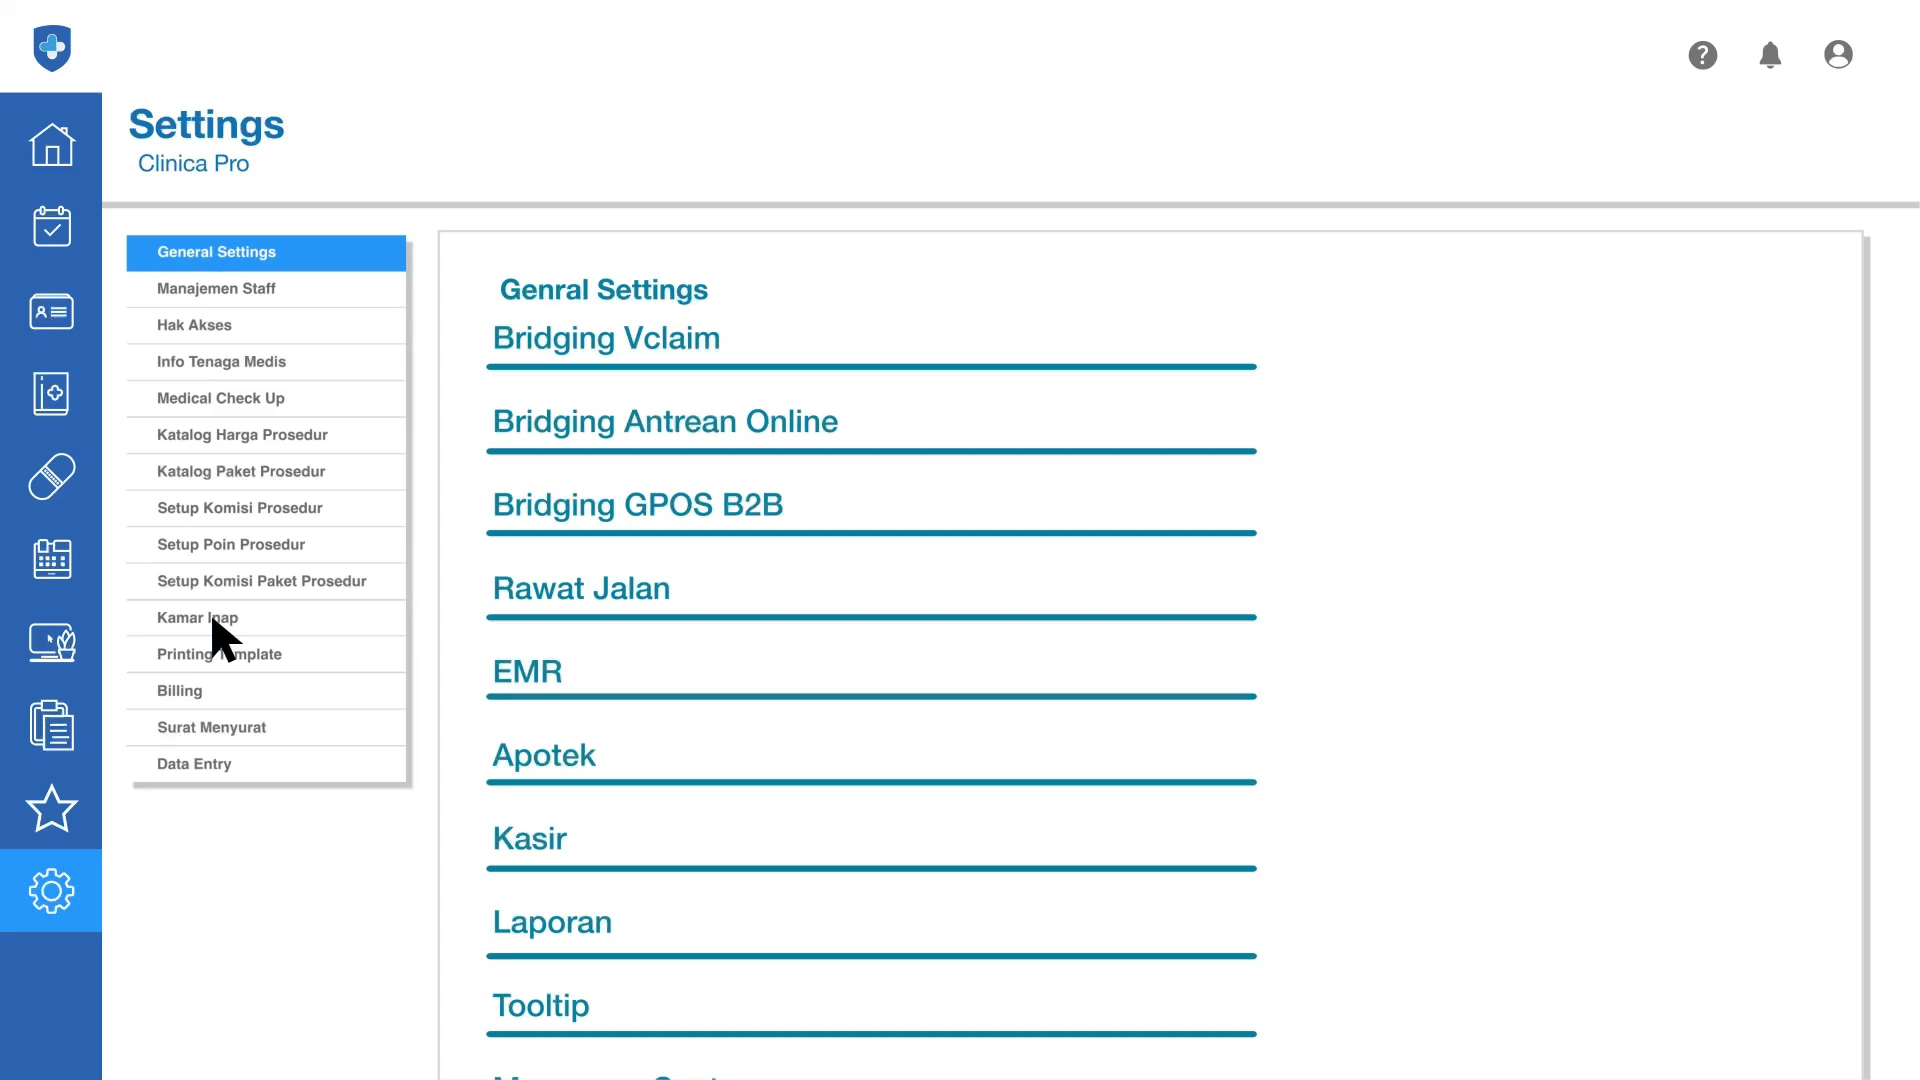The width and height of the screenshot is (1920, 1080).
Task: Open the patient ID card icon
Action: 51,311
